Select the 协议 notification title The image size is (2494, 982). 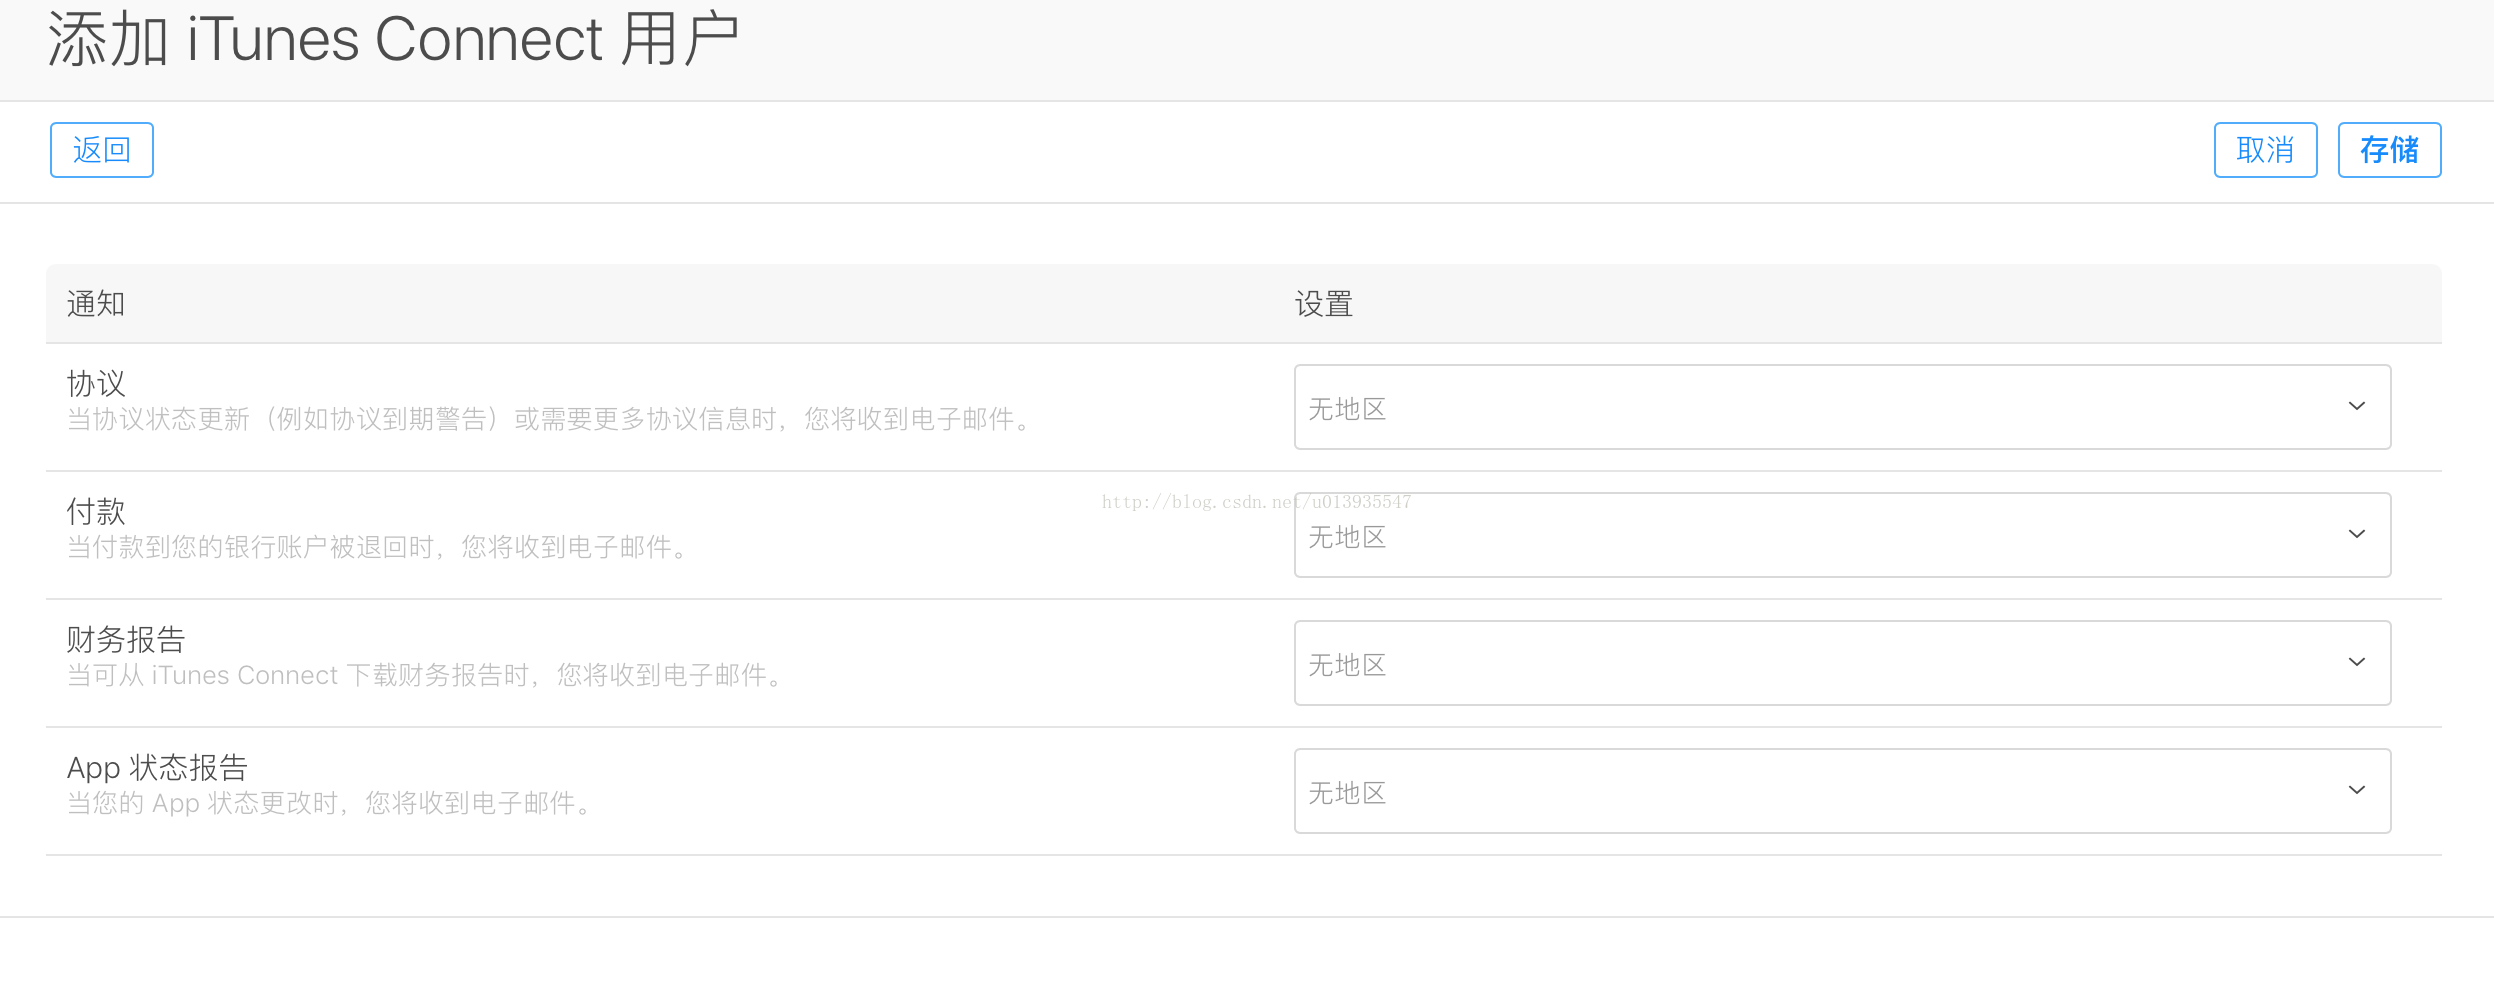[96, 383]
